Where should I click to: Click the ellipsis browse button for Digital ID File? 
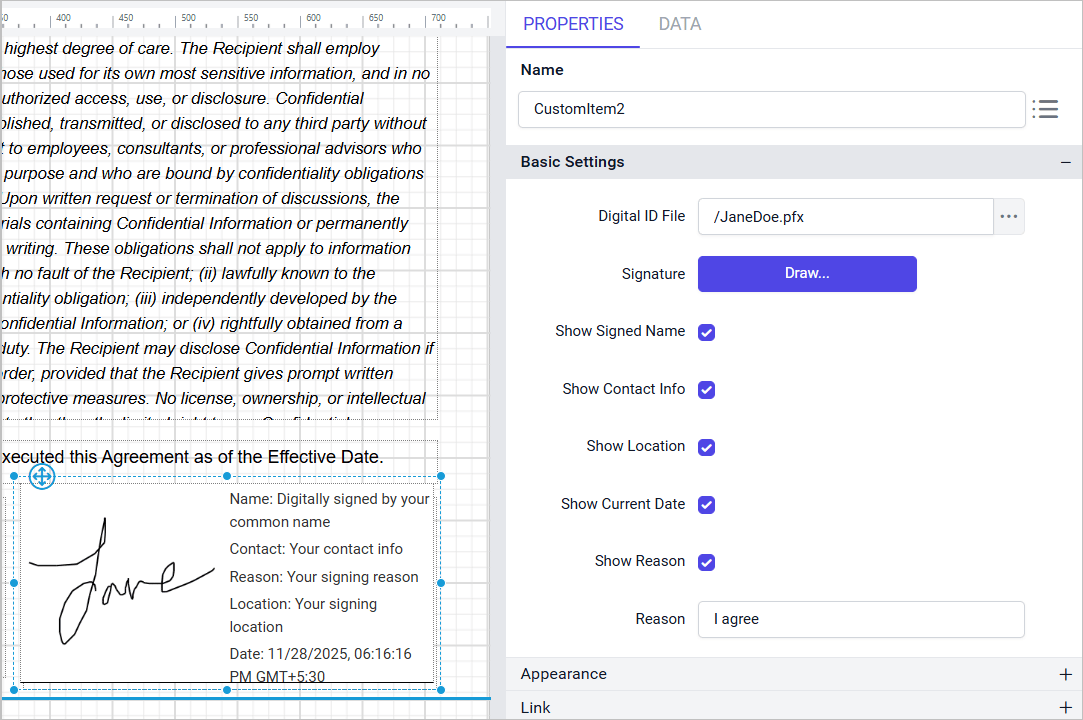click(x=1008, y=217)
